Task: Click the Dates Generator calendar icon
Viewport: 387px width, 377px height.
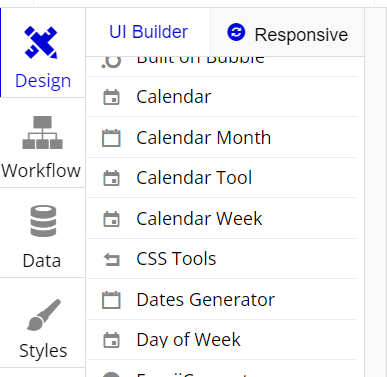Action: click(x=111, y=300)
